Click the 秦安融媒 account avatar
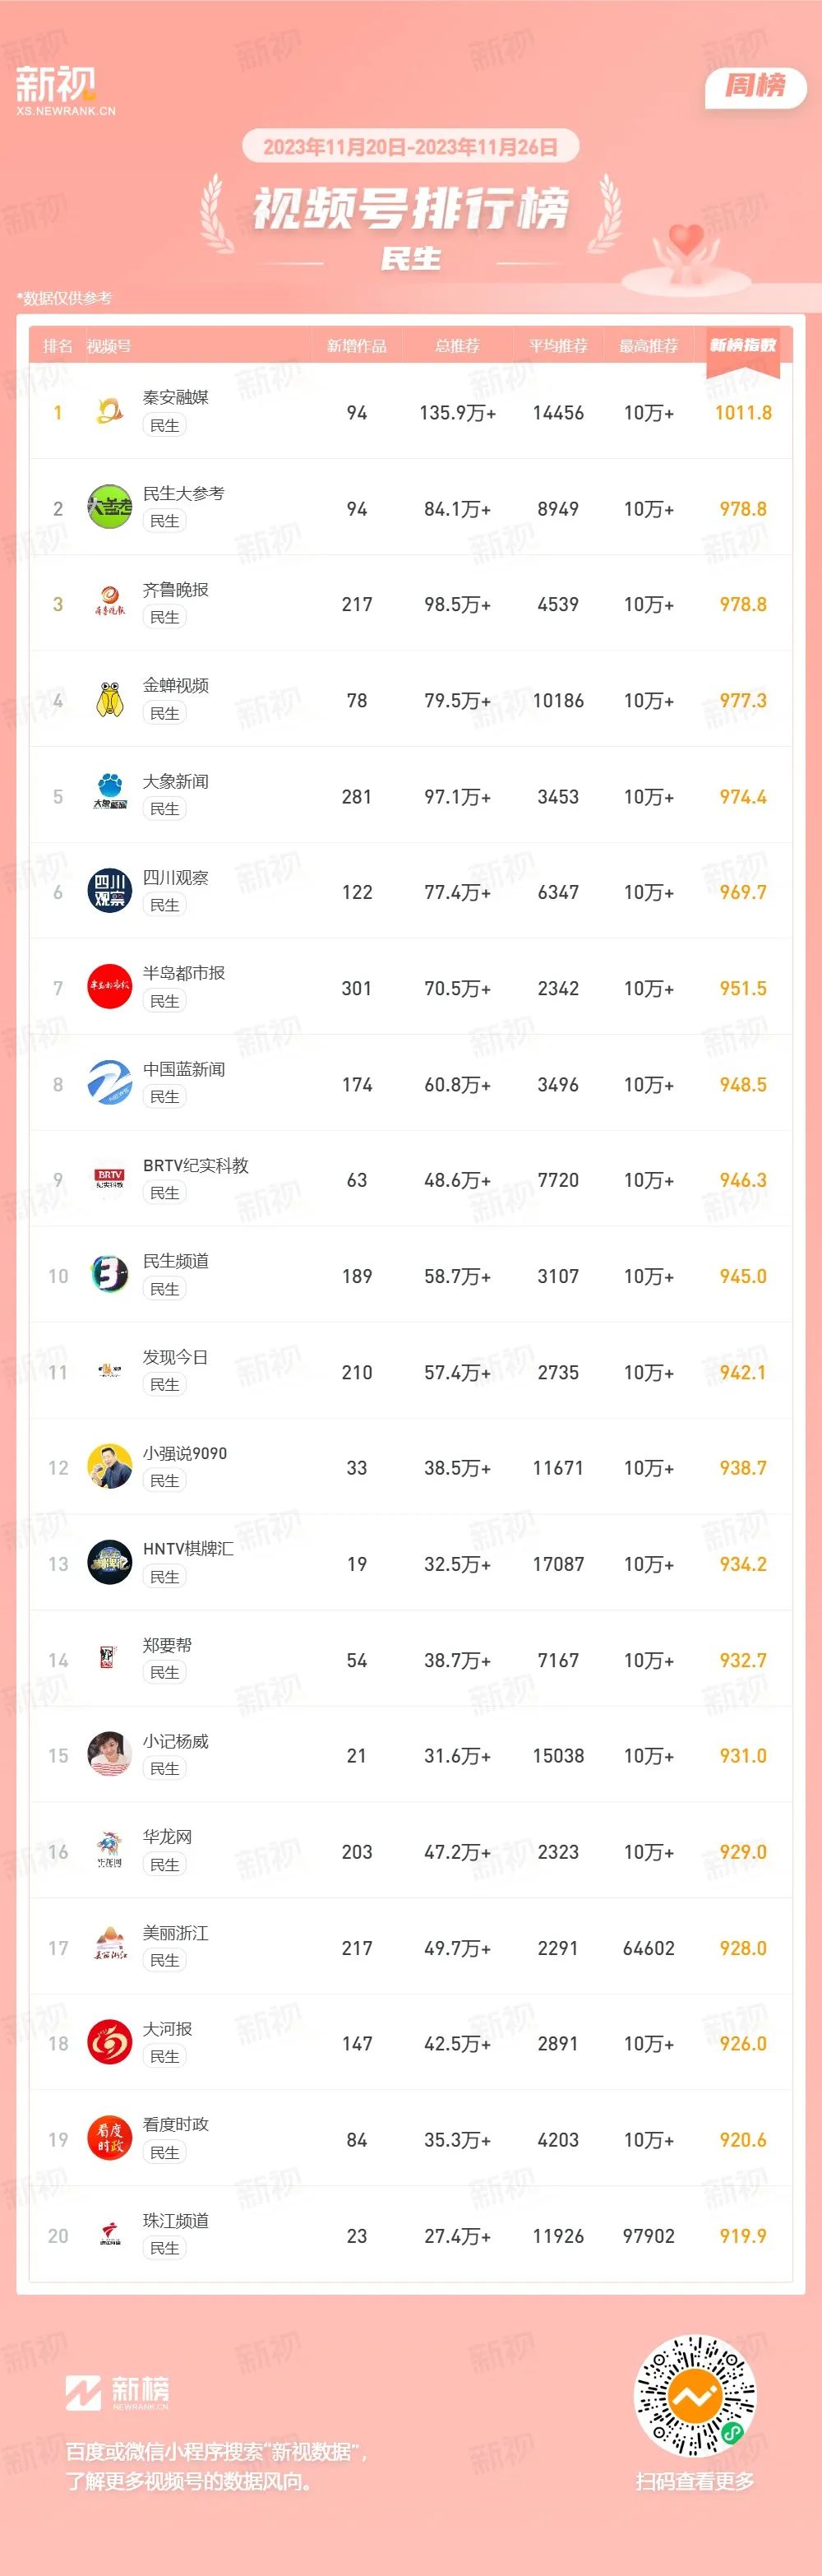The height and width of the screenshot is (2576, 822). tap(109, 412)
